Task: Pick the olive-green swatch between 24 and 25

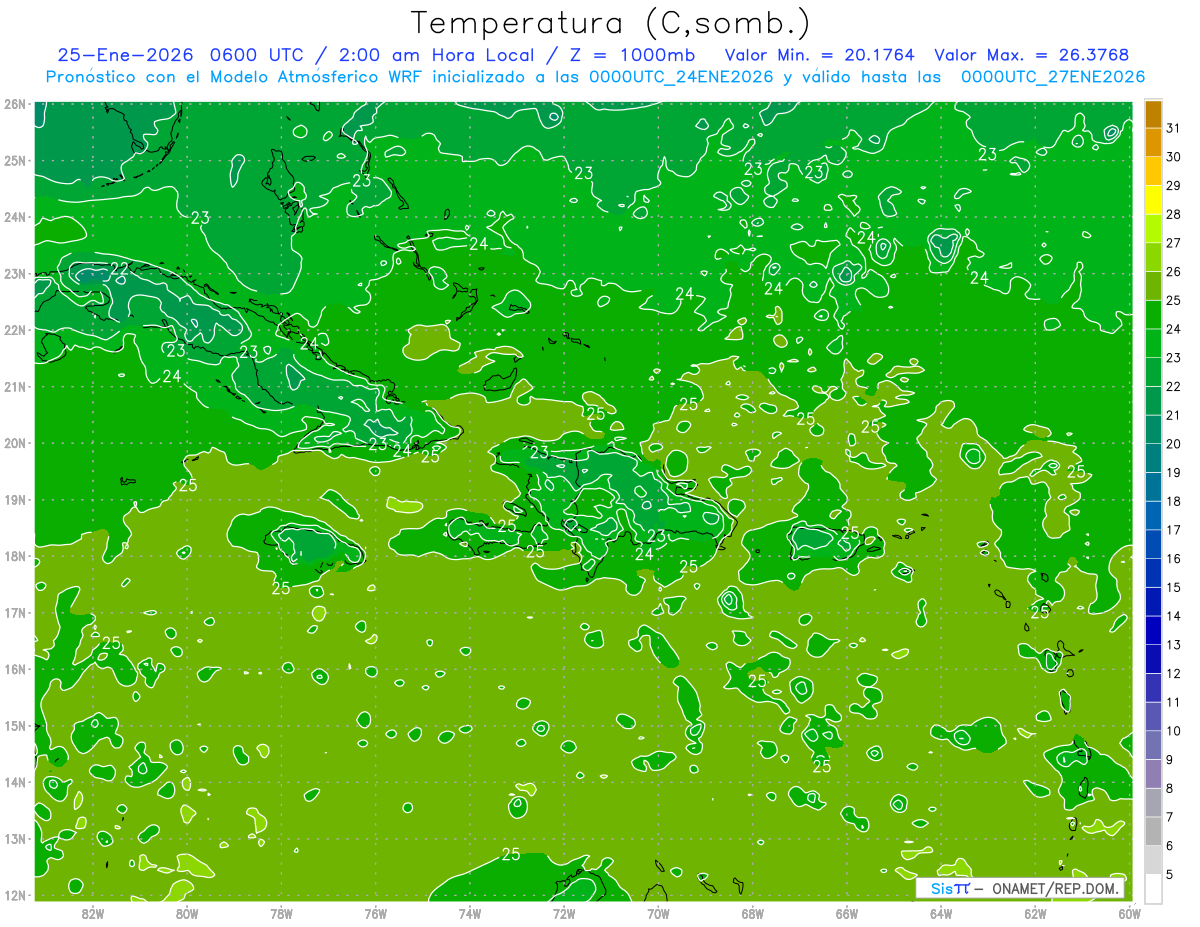Action: (1153, 314)
